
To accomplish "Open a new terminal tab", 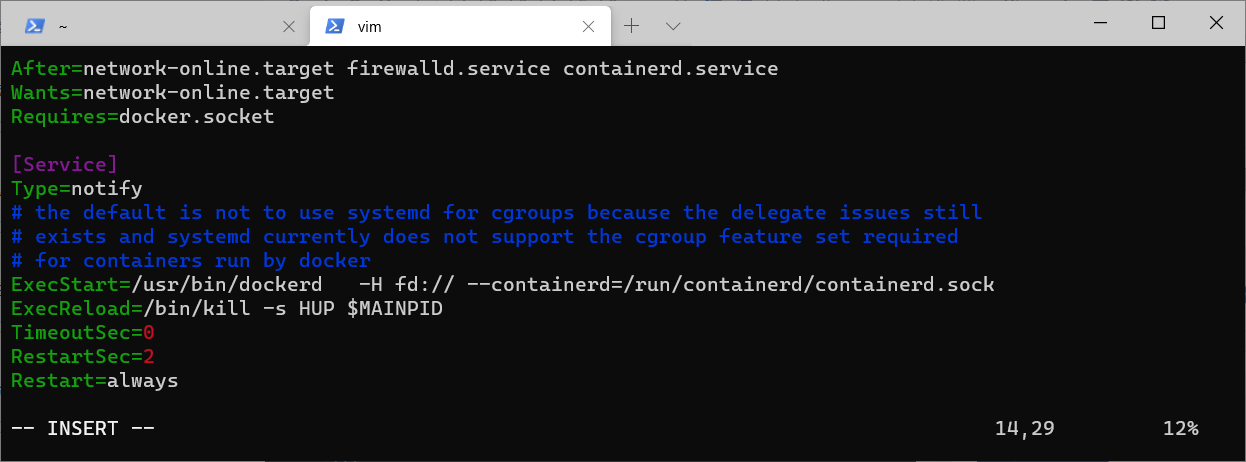I will coord(632,26).
